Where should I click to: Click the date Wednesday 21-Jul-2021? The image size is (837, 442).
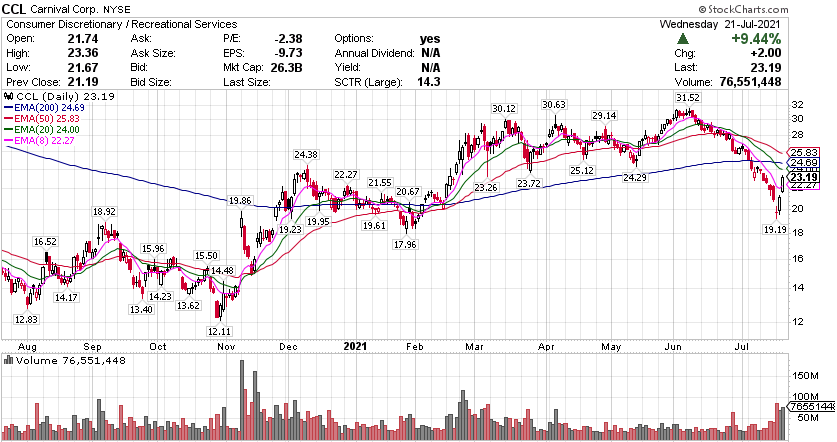720,25
